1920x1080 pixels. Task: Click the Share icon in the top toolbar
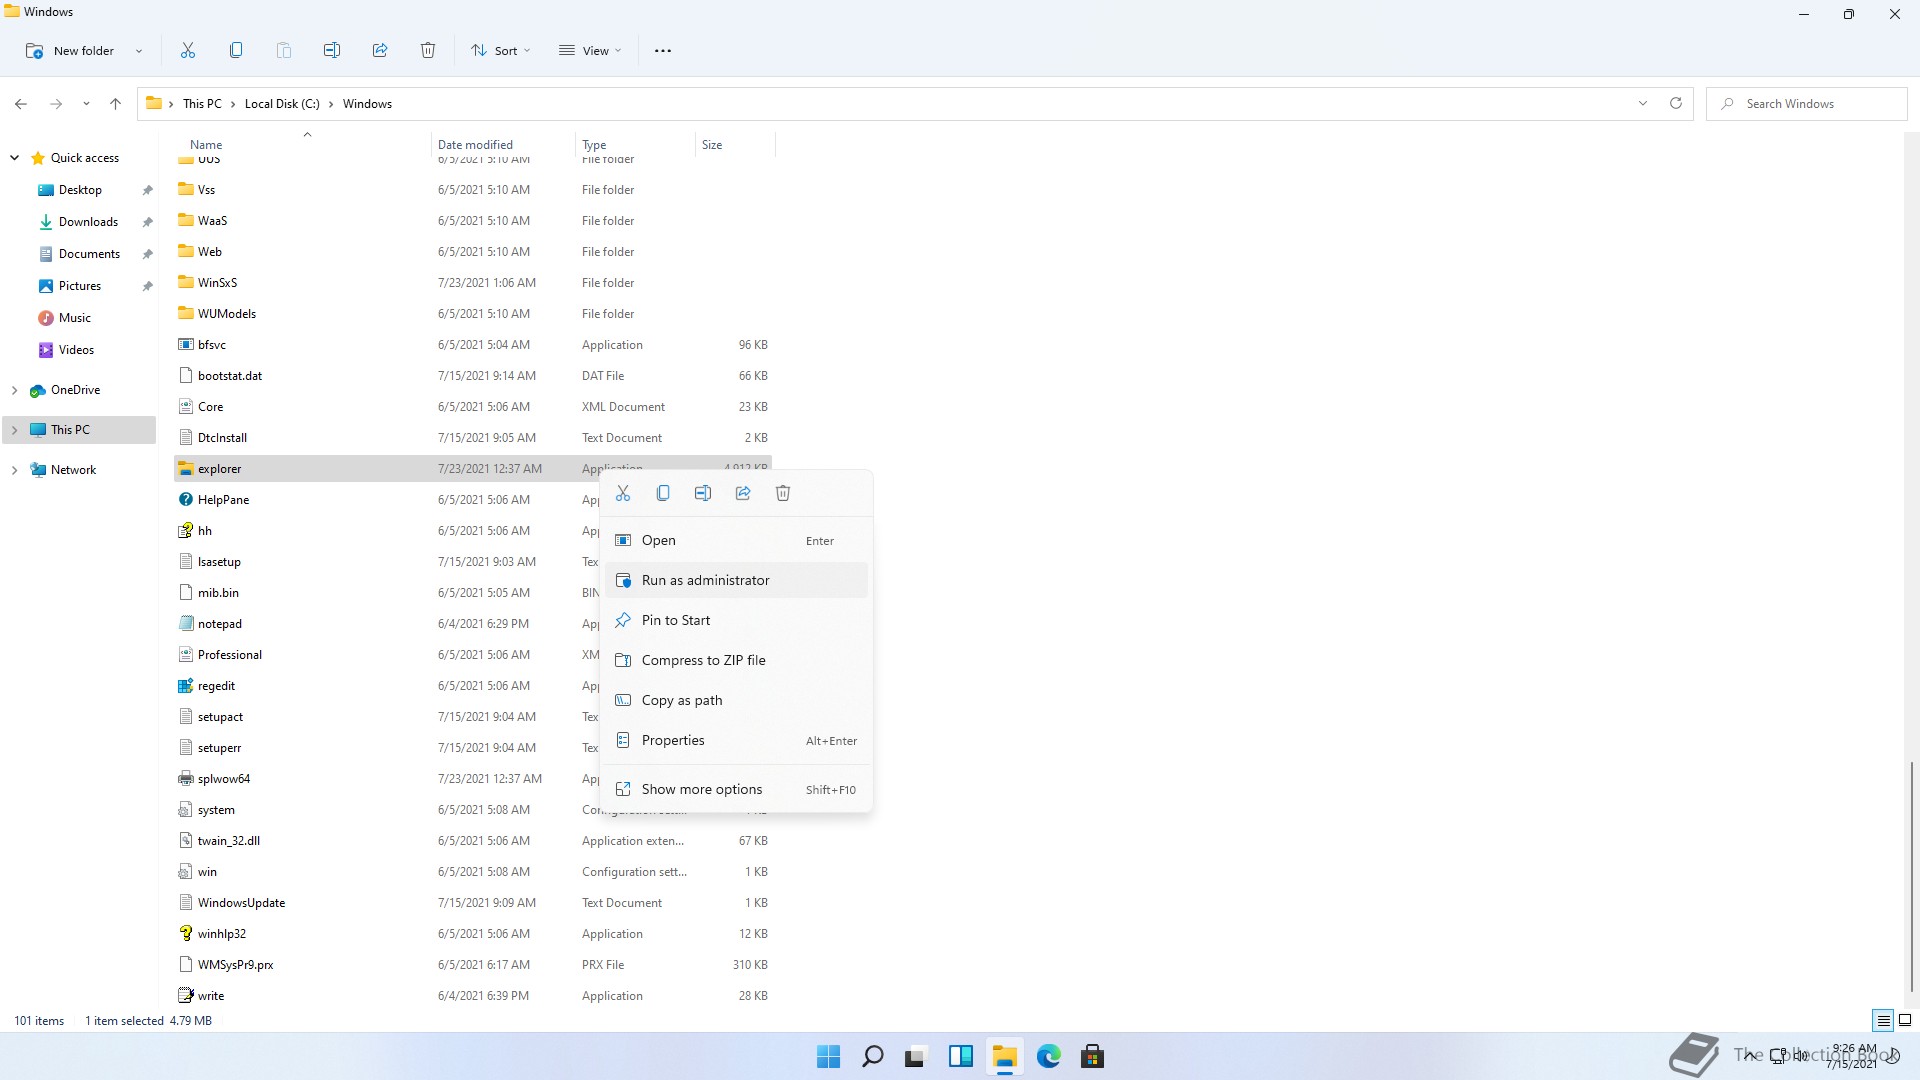pos(380,50)
